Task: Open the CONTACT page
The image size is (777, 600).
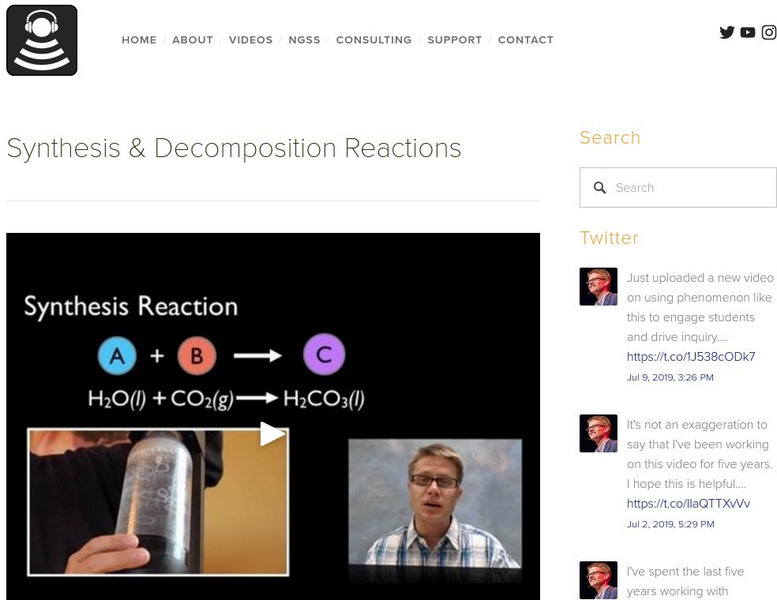Action: [x=525, y=40]
